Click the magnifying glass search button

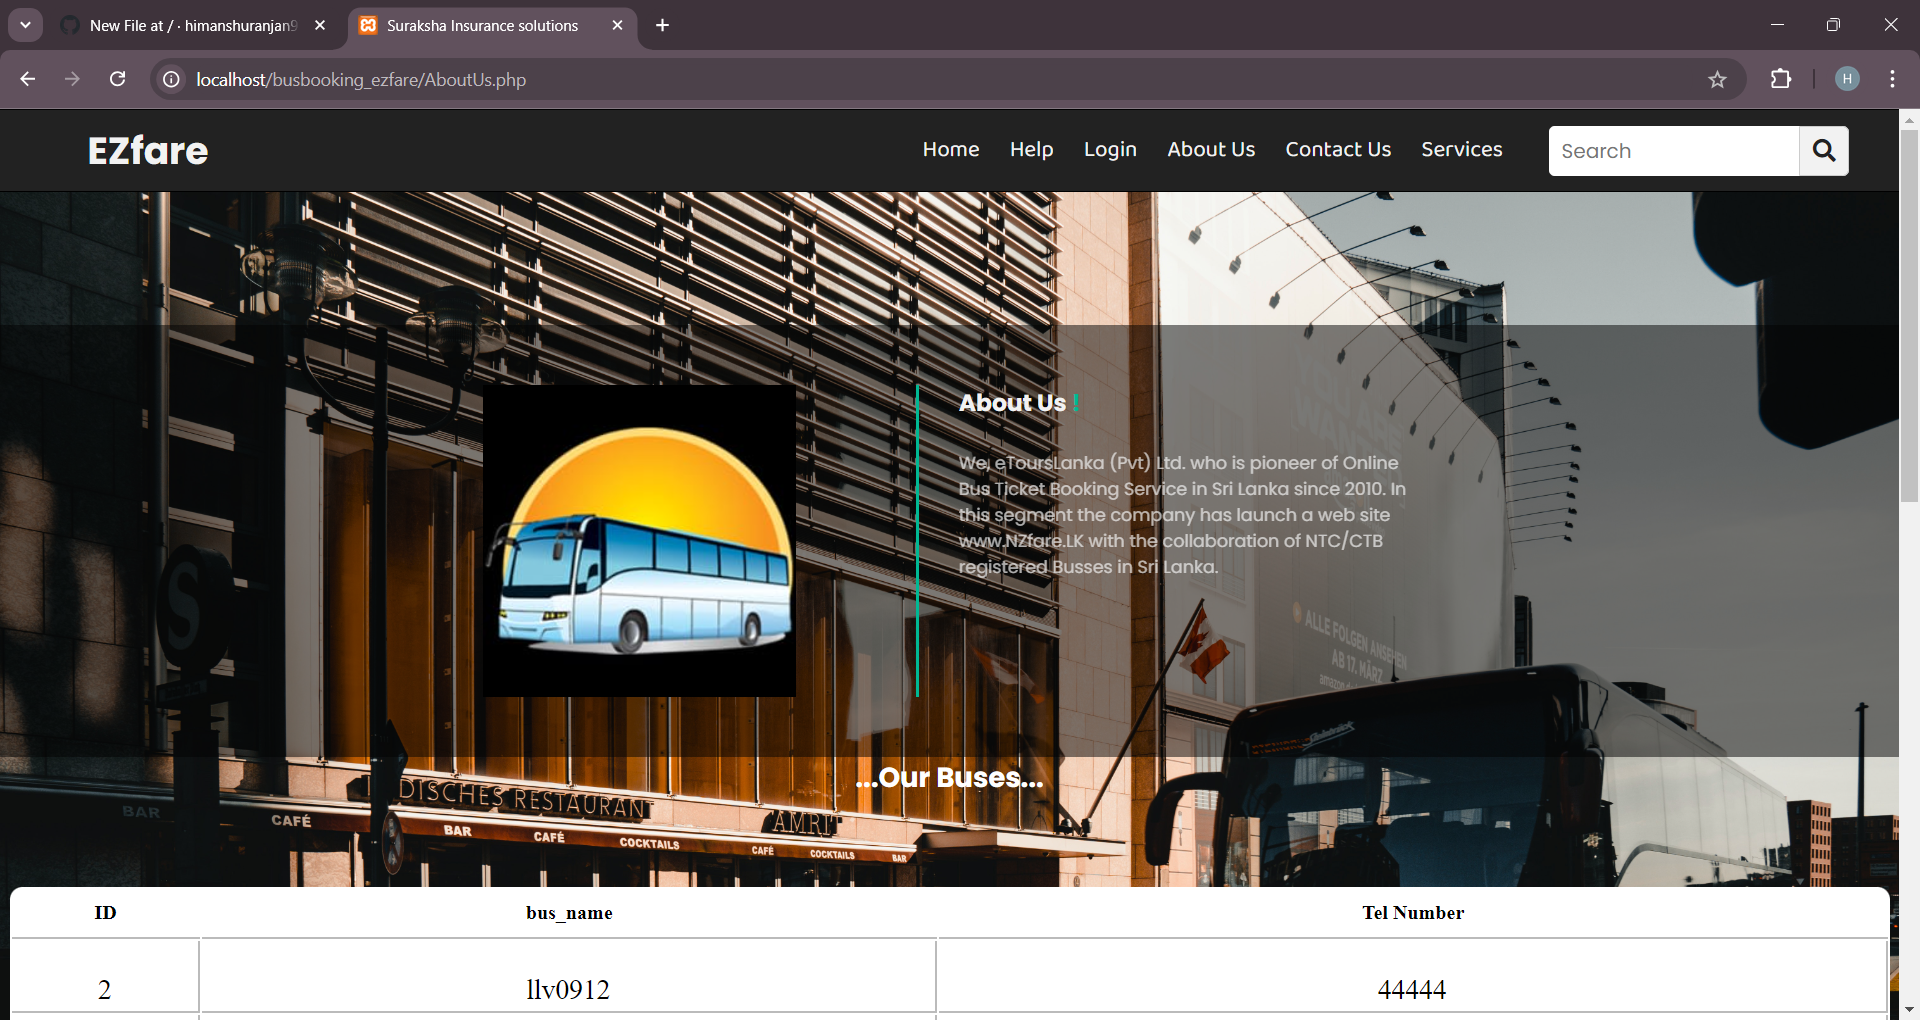[x=1823, y=151]
